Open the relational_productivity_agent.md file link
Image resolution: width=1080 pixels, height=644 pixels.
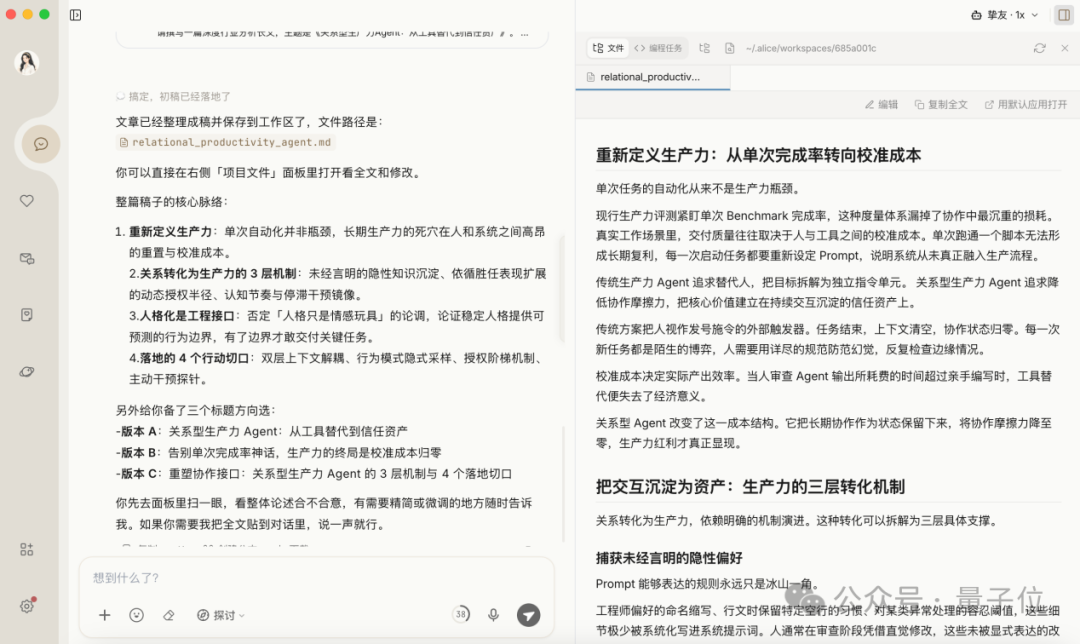point(225,143)
